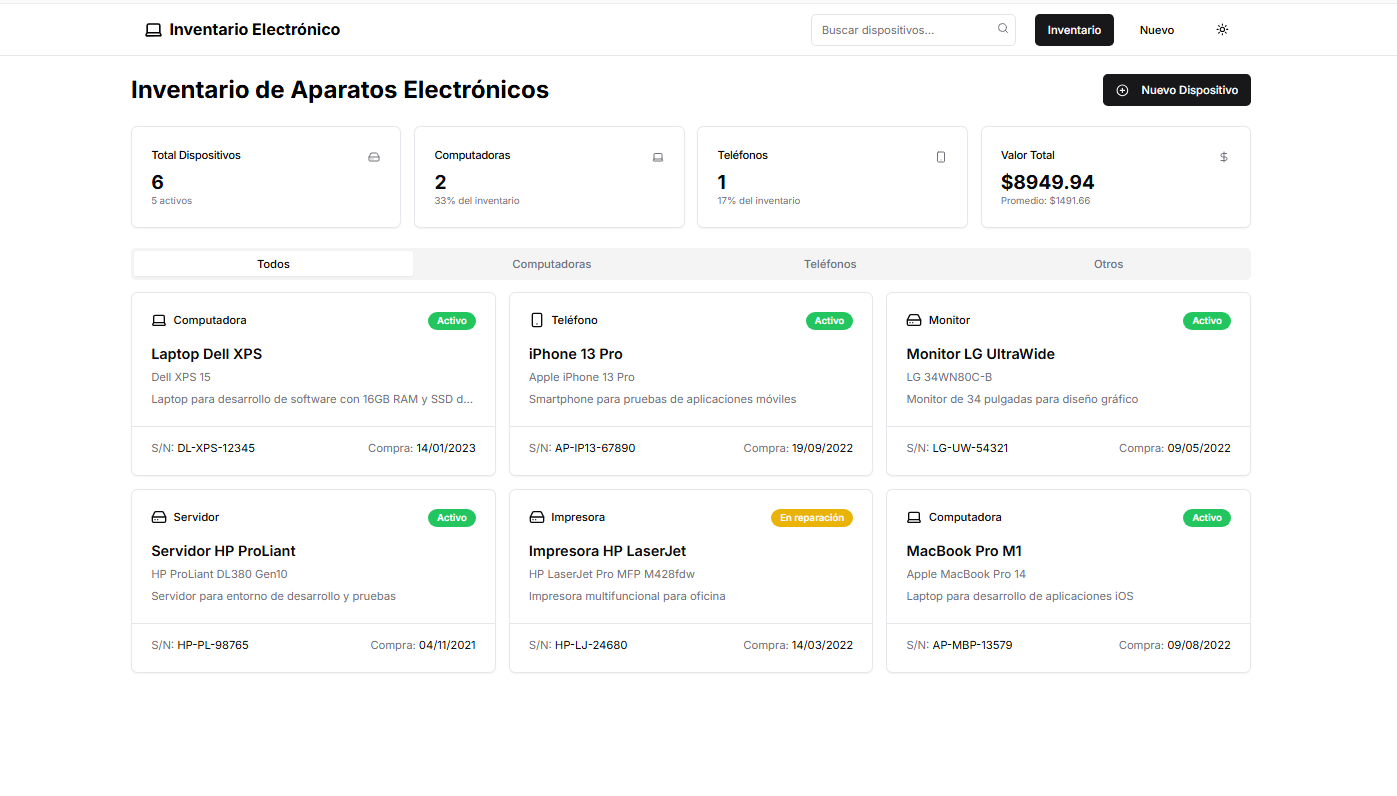
Task: Click the Nuevo Dispositivo button
Action: [1177, 90]
